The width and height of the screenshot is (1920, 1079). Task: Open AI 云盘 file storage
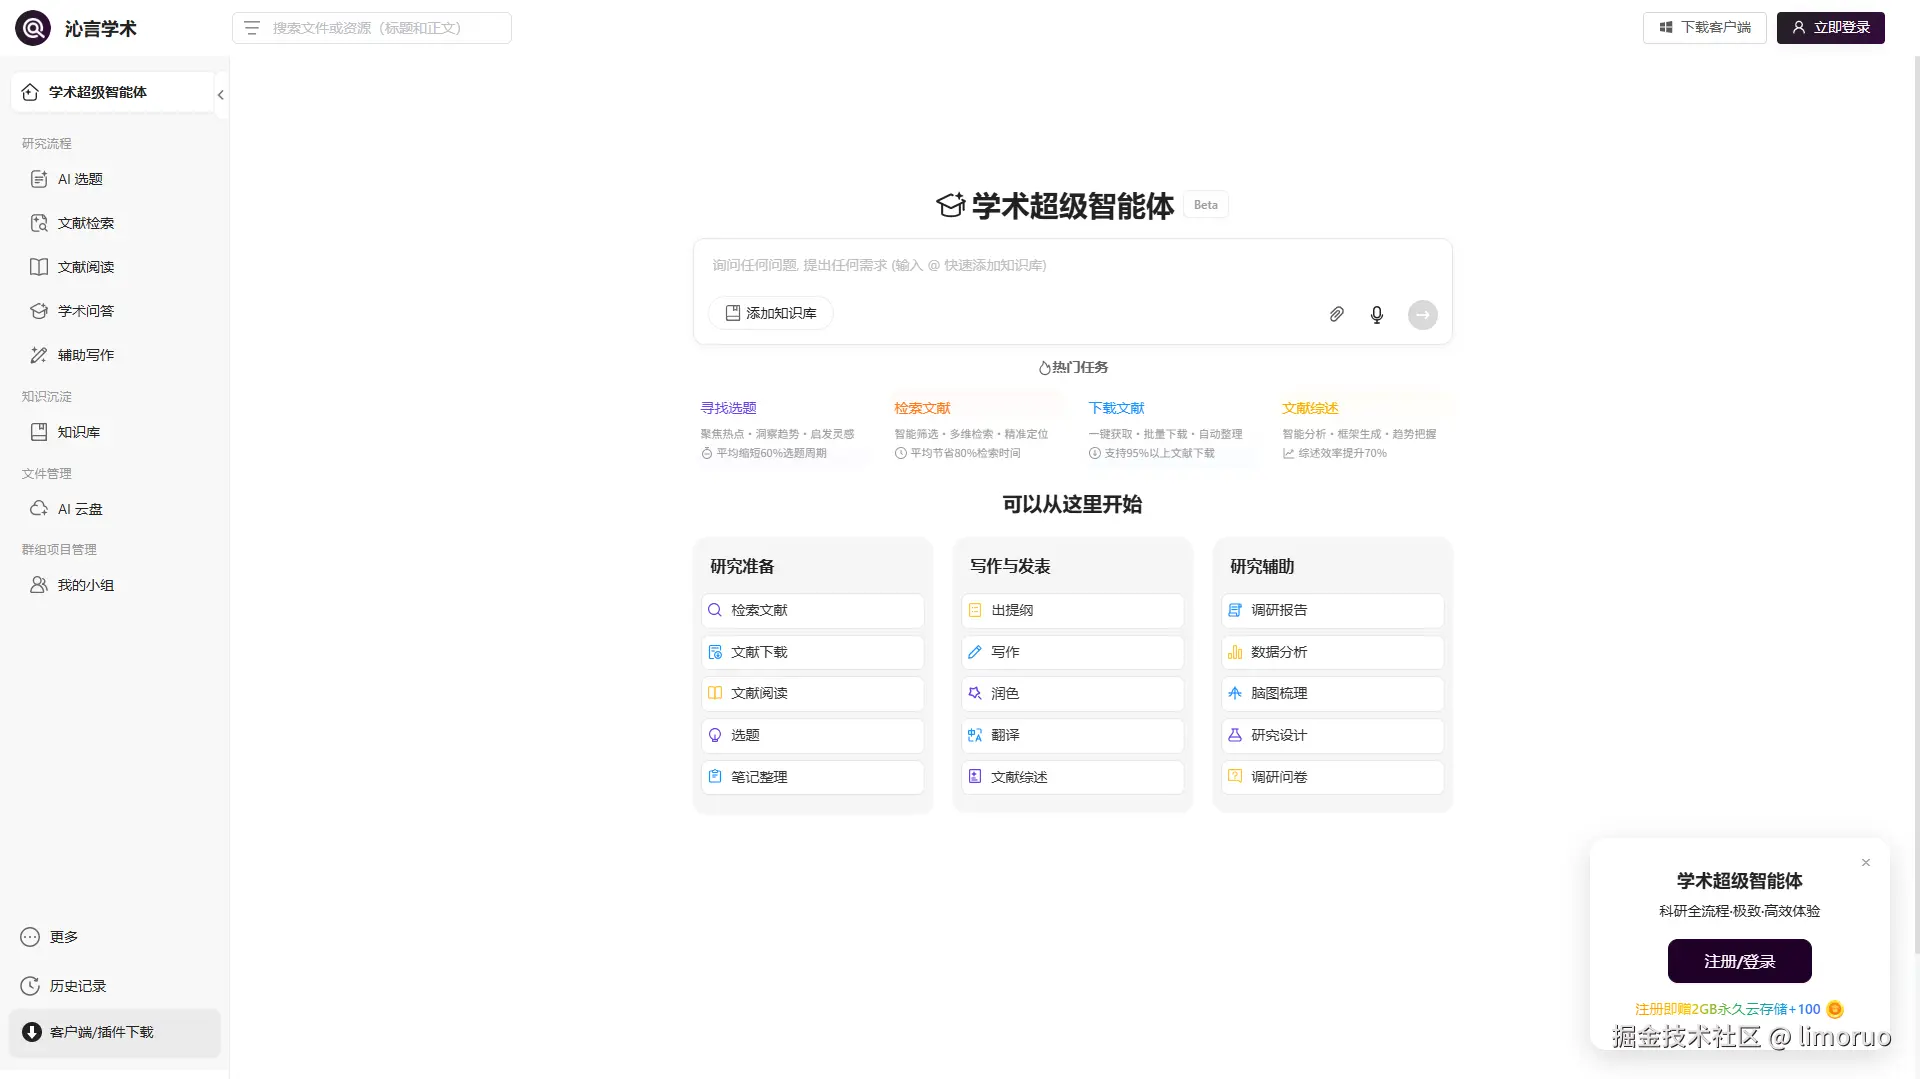pos(80,509)
